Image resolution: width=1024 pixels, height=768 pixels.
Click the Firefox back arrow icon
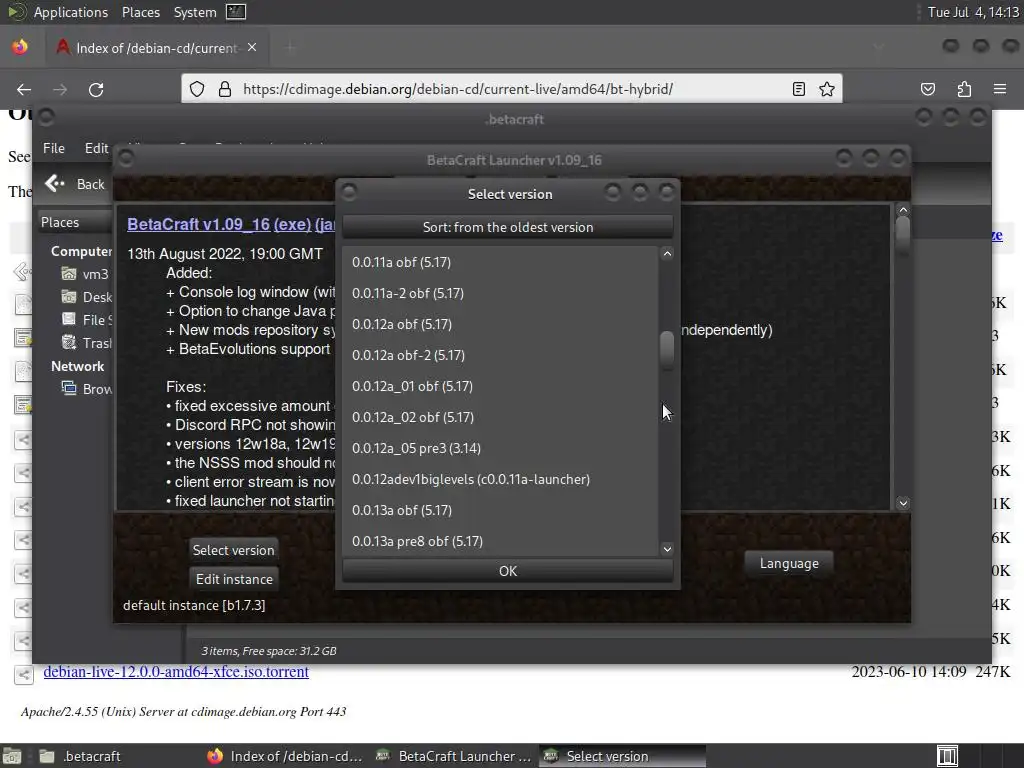24,89
